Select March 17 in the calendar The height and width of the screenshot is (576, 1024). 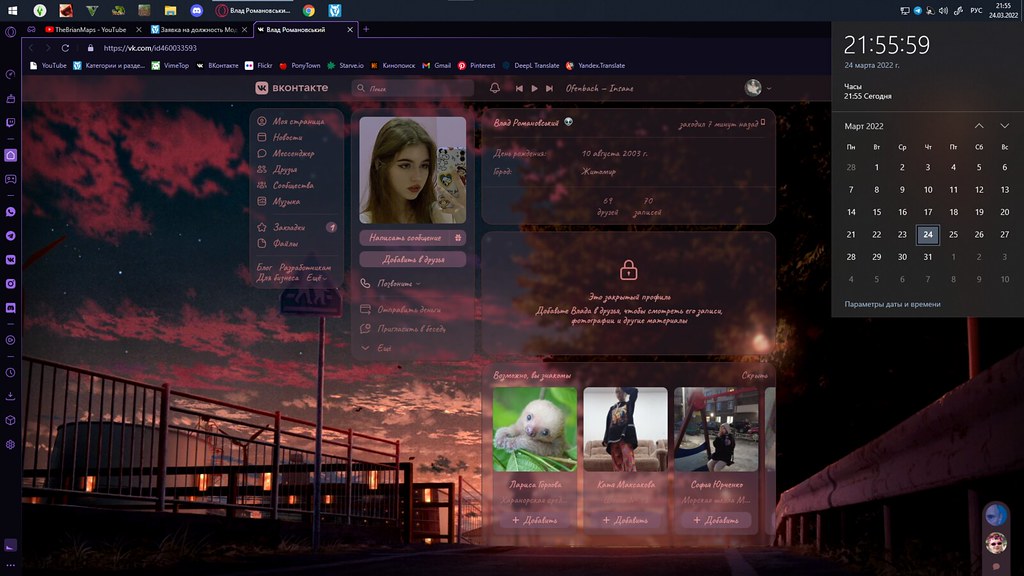(928, 212)
